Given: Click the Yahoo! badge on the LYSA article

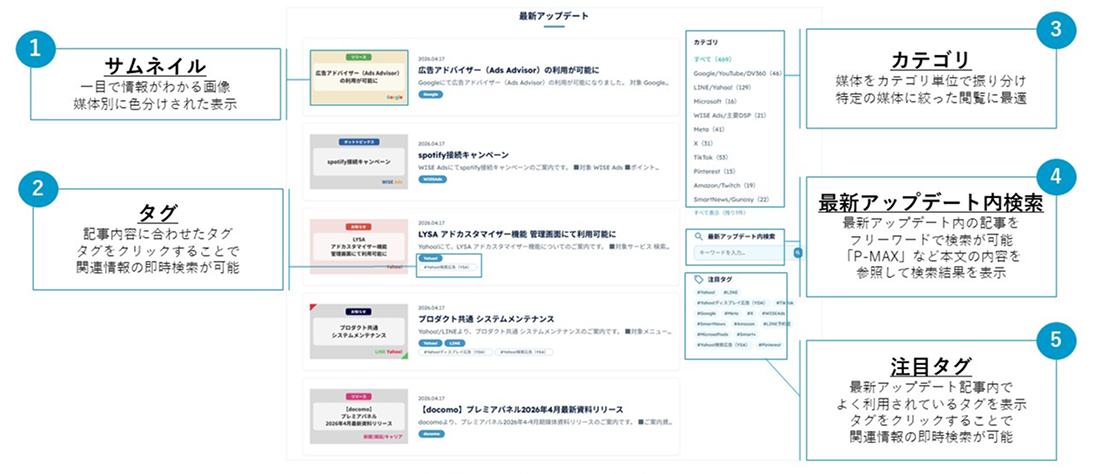Looking at the screenshot, I should point(429,258).
